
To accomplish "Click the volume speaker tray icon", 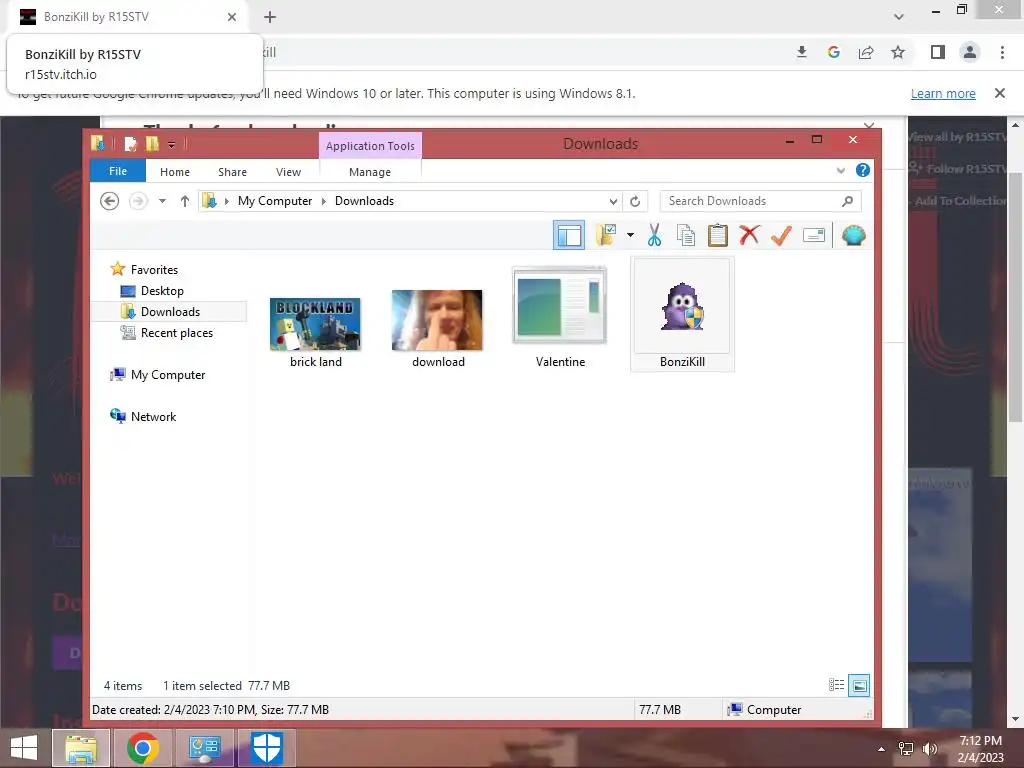I will click(930, 748).
